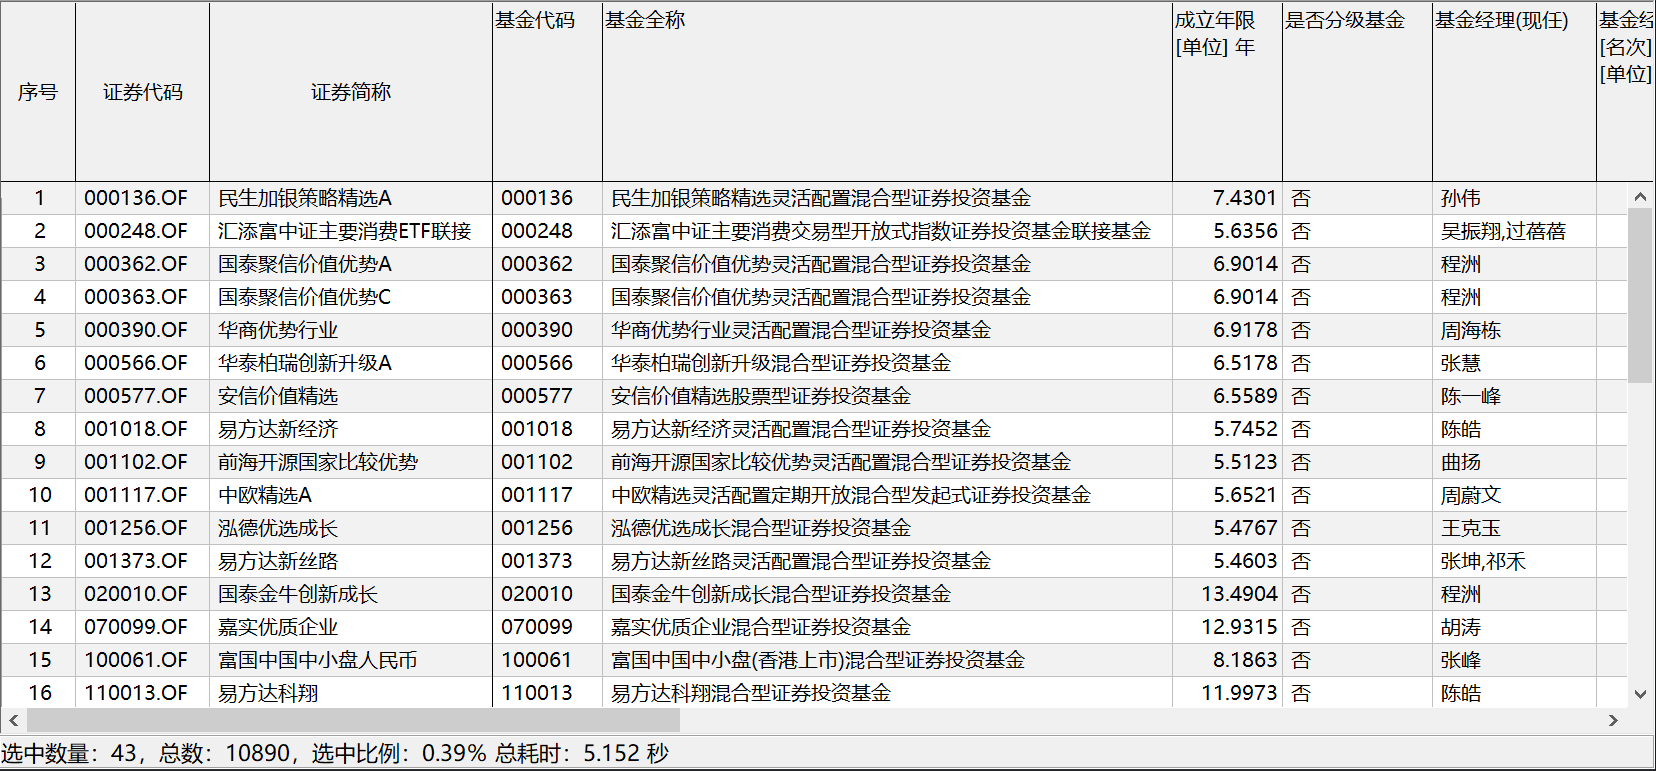Select cell 华商优势行业
Screen dimensions: 1656x771
click(351, 330)
